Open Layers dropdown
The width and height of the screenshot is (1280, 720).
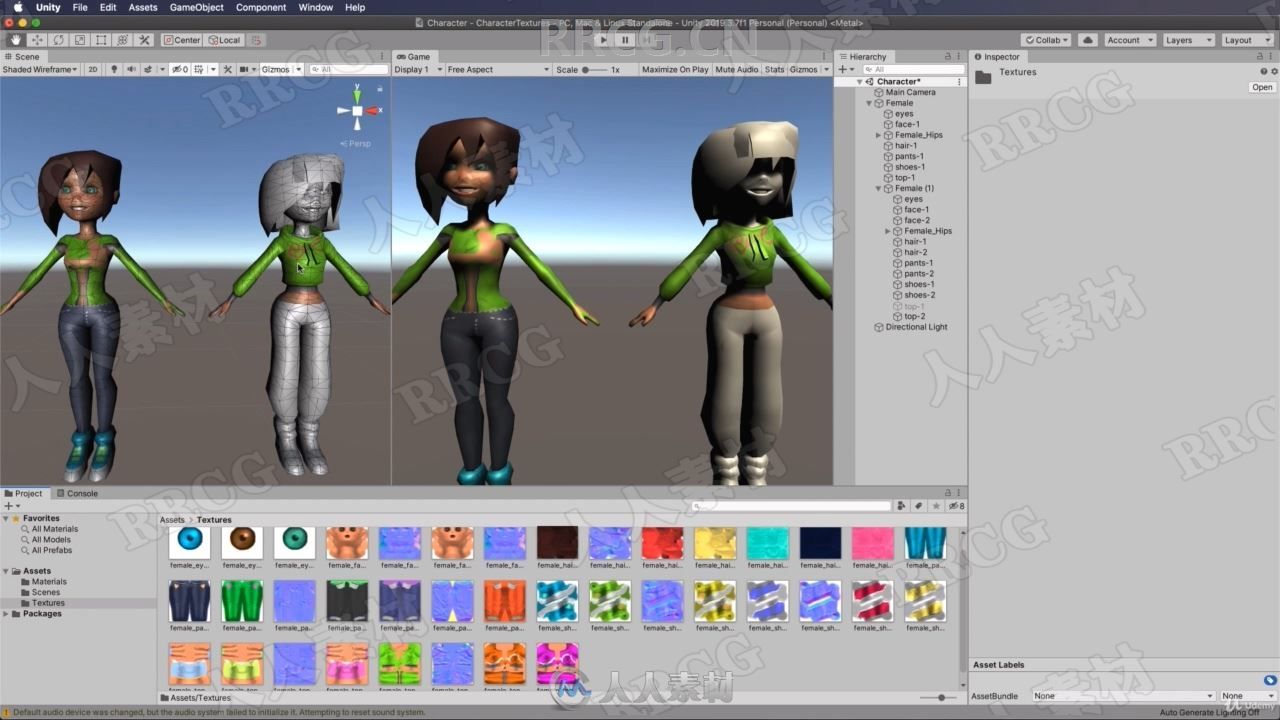(x=1187, y=40)
